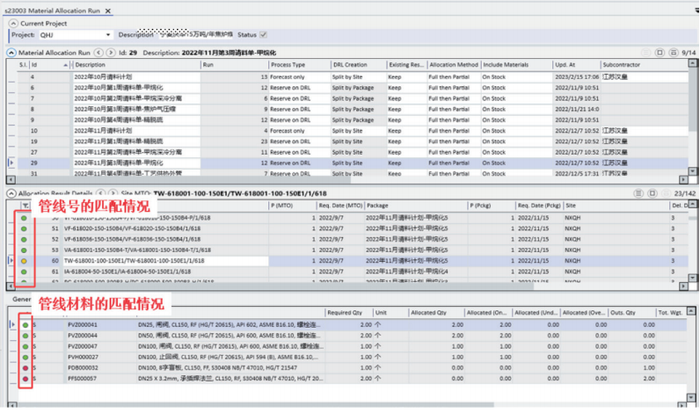
Task: Collapse the Current Project section
Action: click(13, 22)
